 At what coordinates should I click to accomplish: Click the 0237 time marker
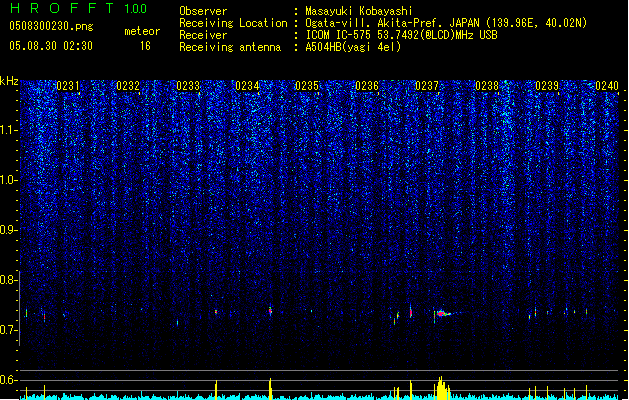[427, 86]
